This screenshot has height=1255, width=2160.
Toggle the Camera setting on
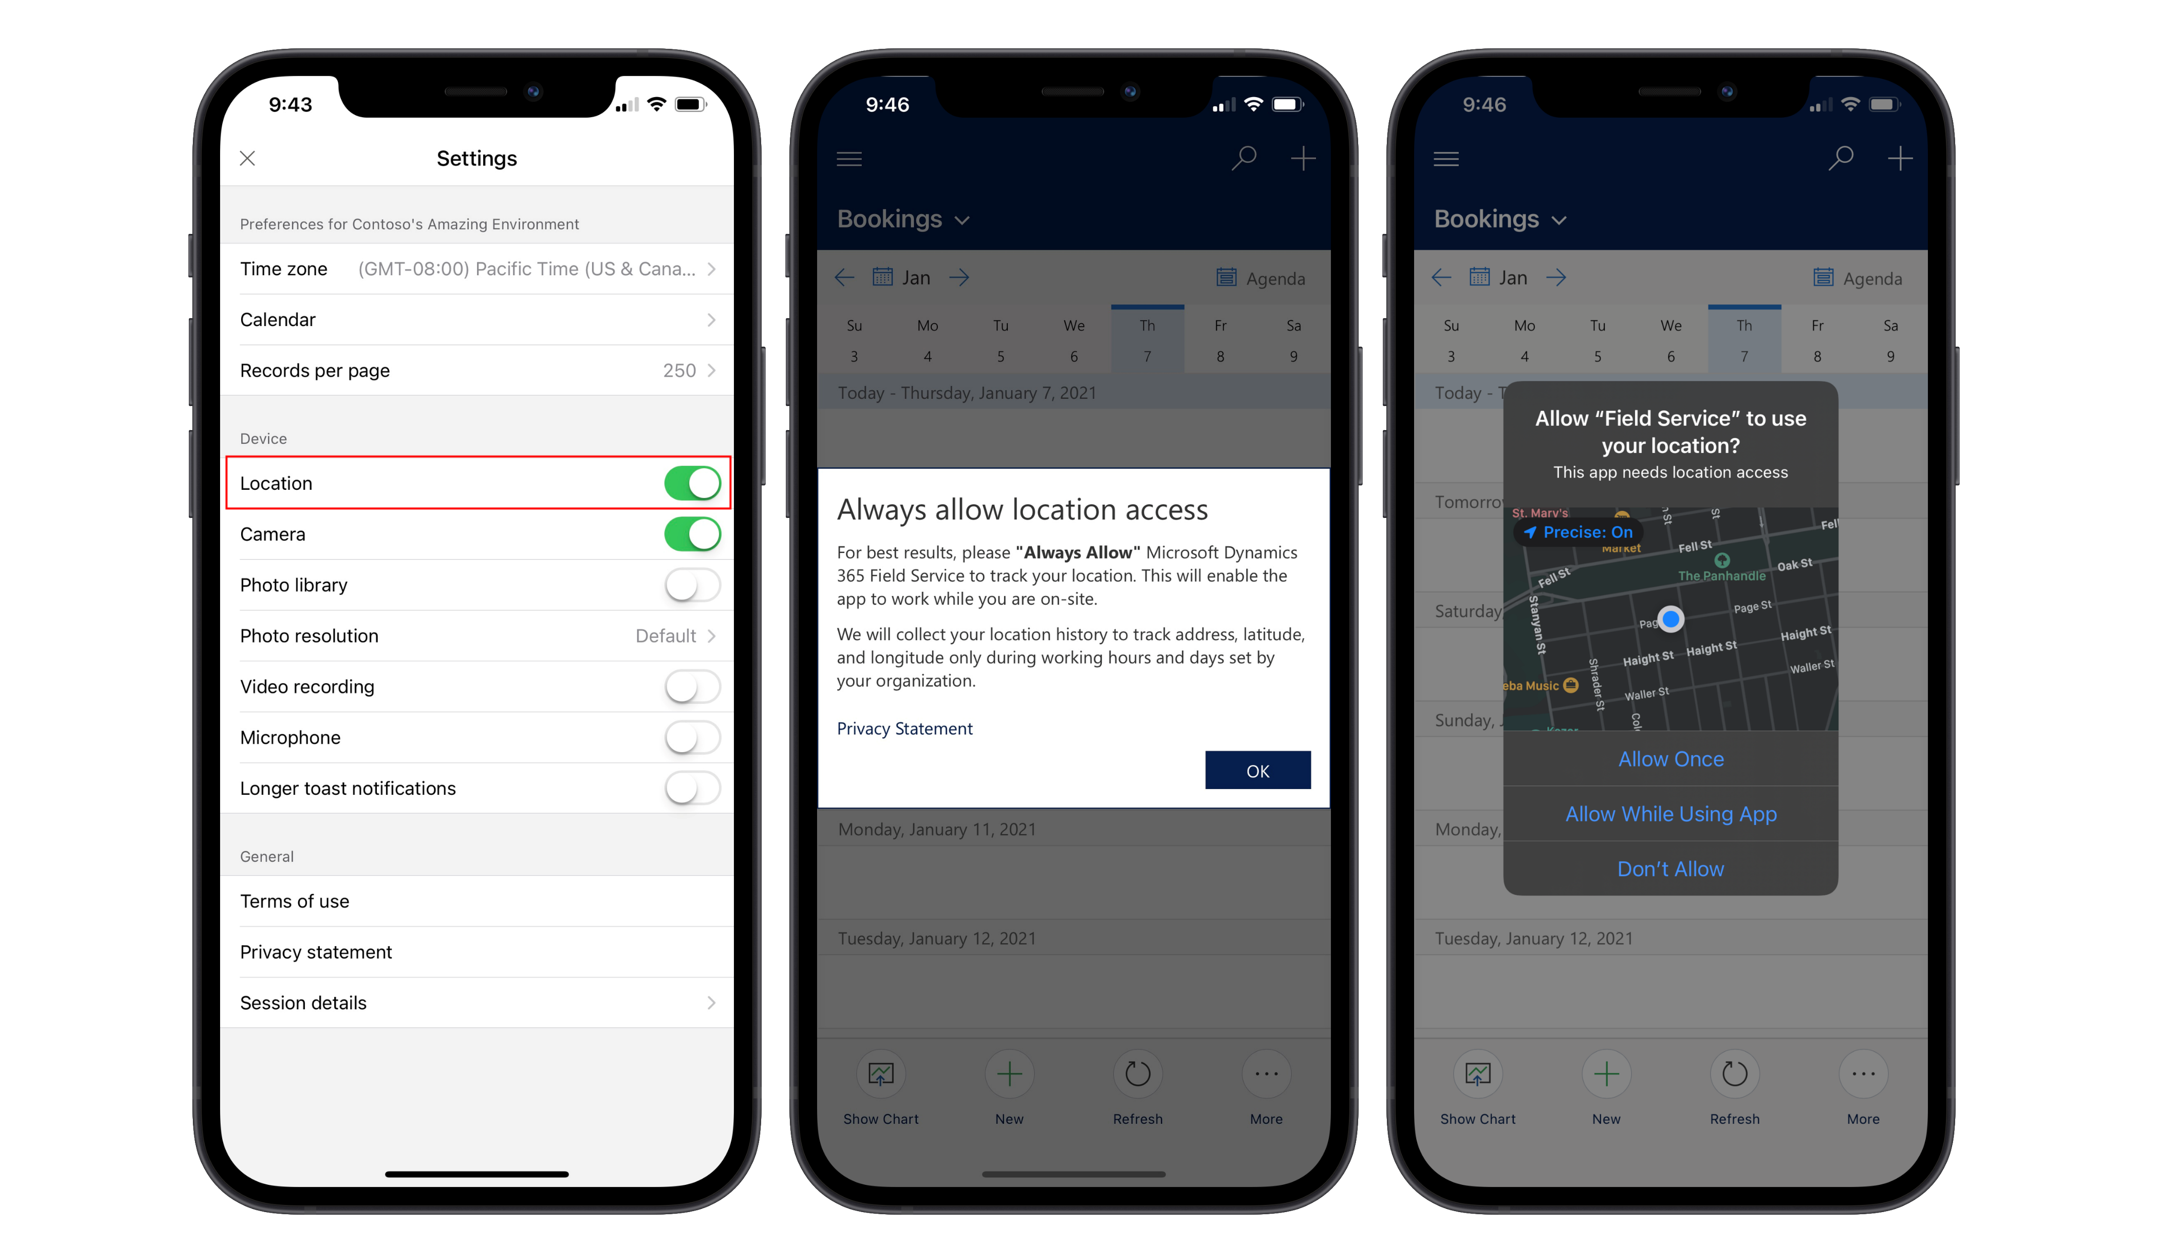tap(689, 533)
